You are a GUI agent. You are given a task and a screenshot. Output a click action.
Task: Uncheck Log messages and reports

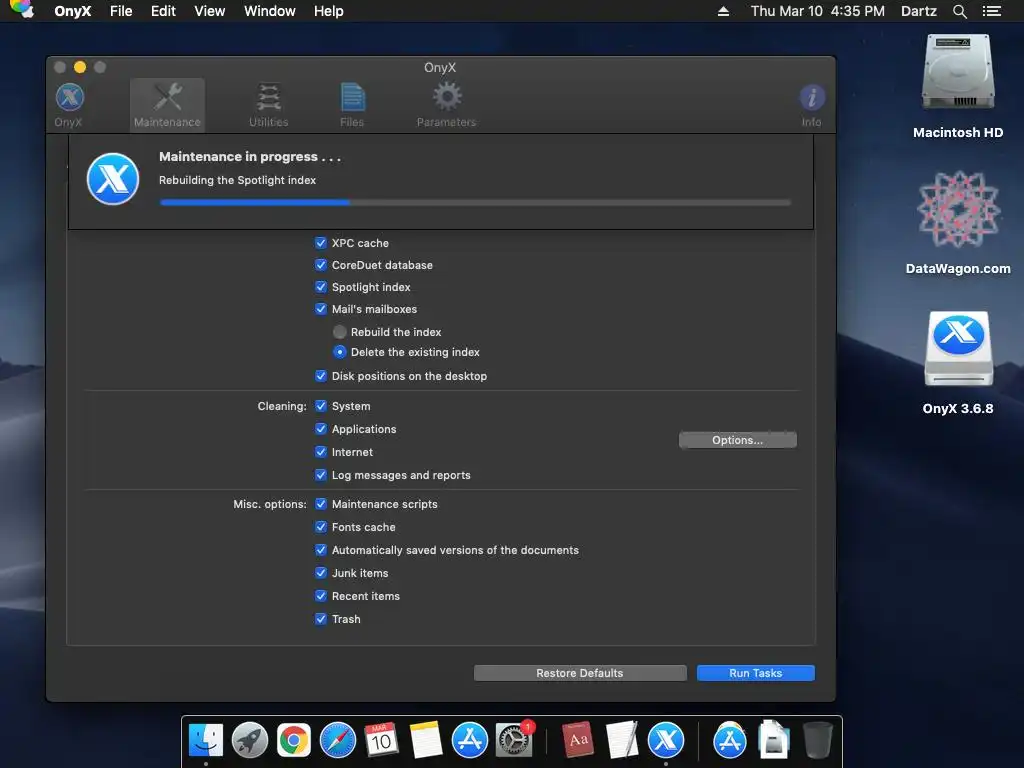point(321,475)
